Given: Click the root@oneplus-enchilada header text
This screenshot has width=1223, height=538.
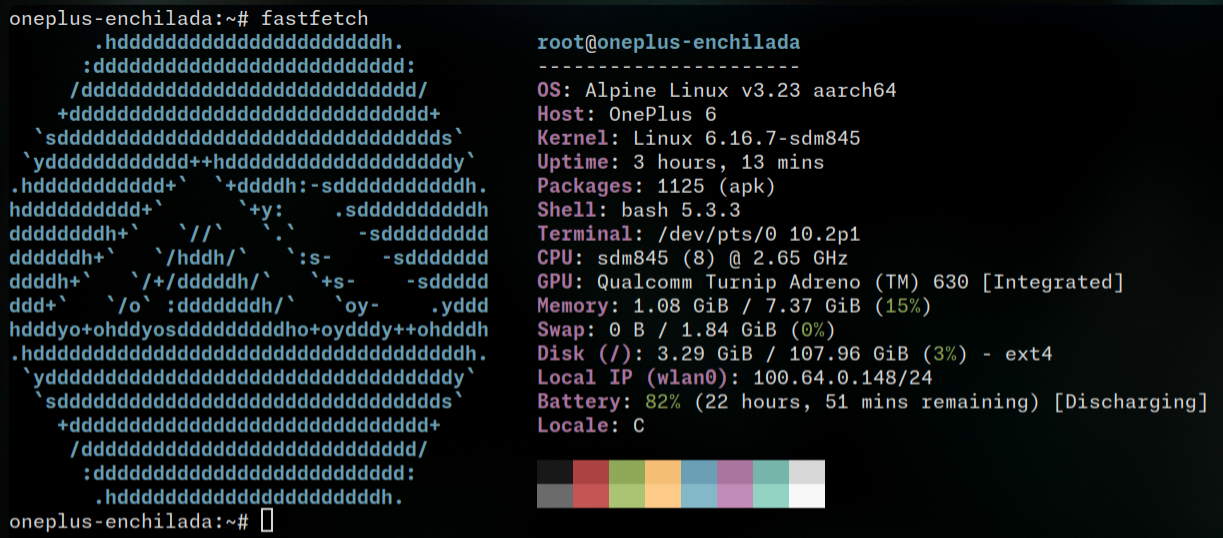Looking at the screenshot, I should pyautogui.click(x=668, y=43).
